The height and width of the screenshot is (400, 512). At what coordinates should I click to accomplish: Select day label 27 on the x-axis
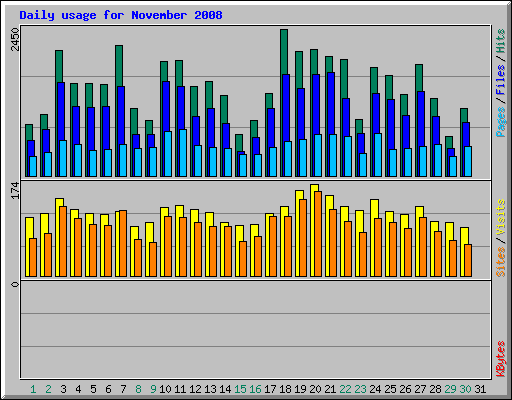coord(420,389)
